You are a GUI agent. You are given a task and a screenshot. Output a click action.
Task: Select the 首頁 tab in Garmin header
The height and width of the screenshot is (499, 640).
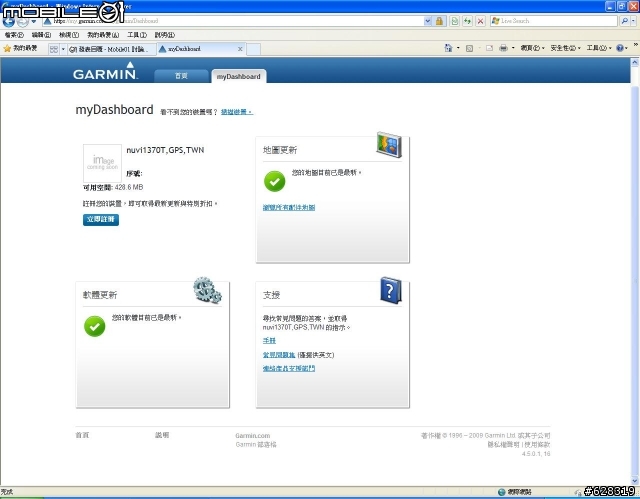[x=181, y=76]
